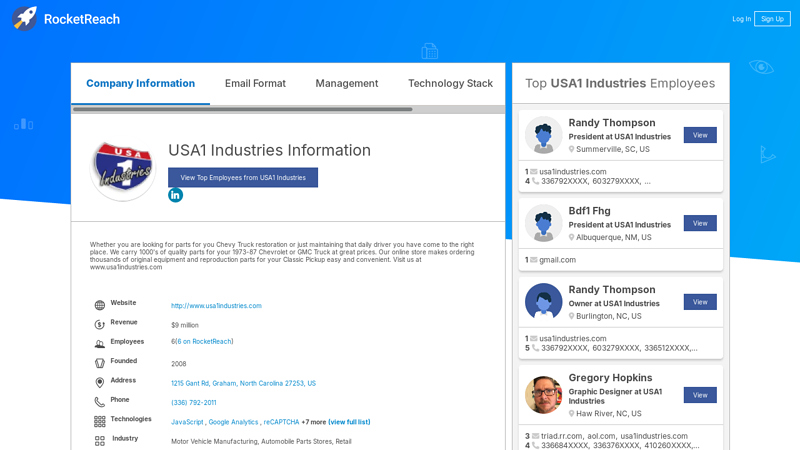The width and height of the screenshot is (800, 450).
Task: Click the USA1 Industries Information heading
Action: 269,150
